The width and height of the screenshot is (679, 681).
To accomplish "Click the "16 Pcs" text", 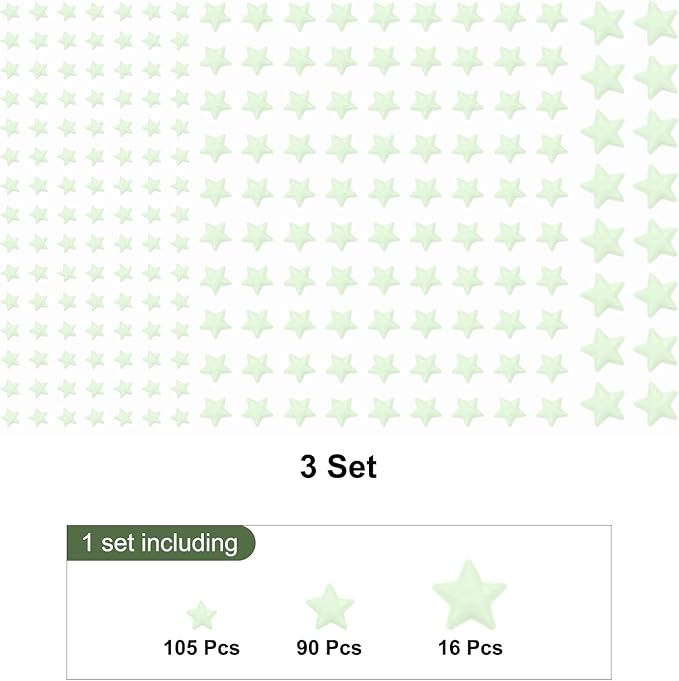I will pos(470,648).
